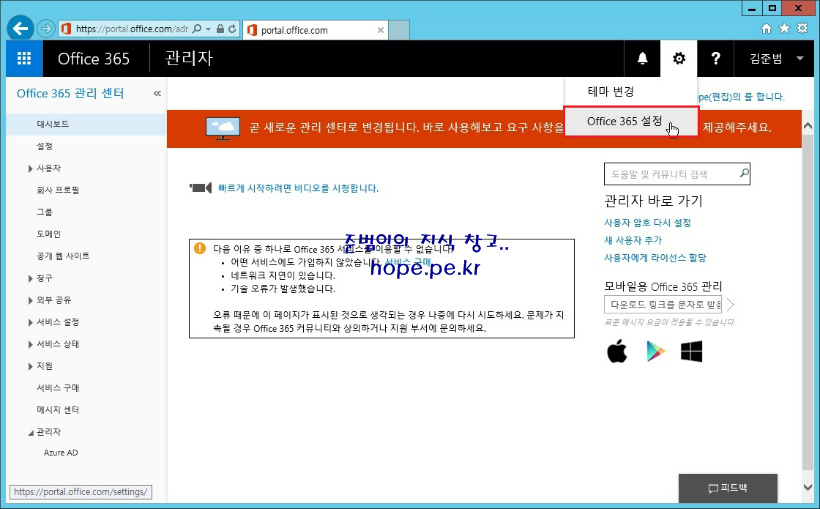Open the 김준범 user account dropdown
This screenshot has height=509, width=820.
(x=776, y=59)
